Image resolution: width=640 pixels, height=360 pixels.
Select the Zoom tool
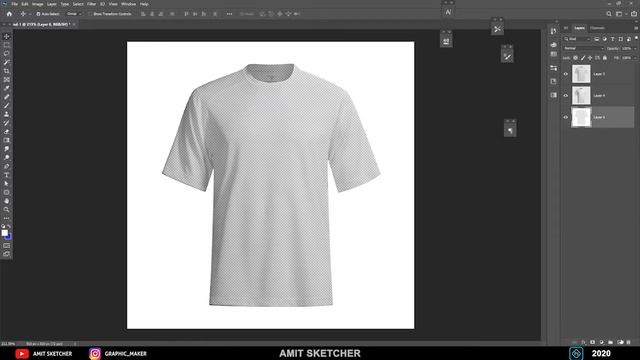[7, 209]
